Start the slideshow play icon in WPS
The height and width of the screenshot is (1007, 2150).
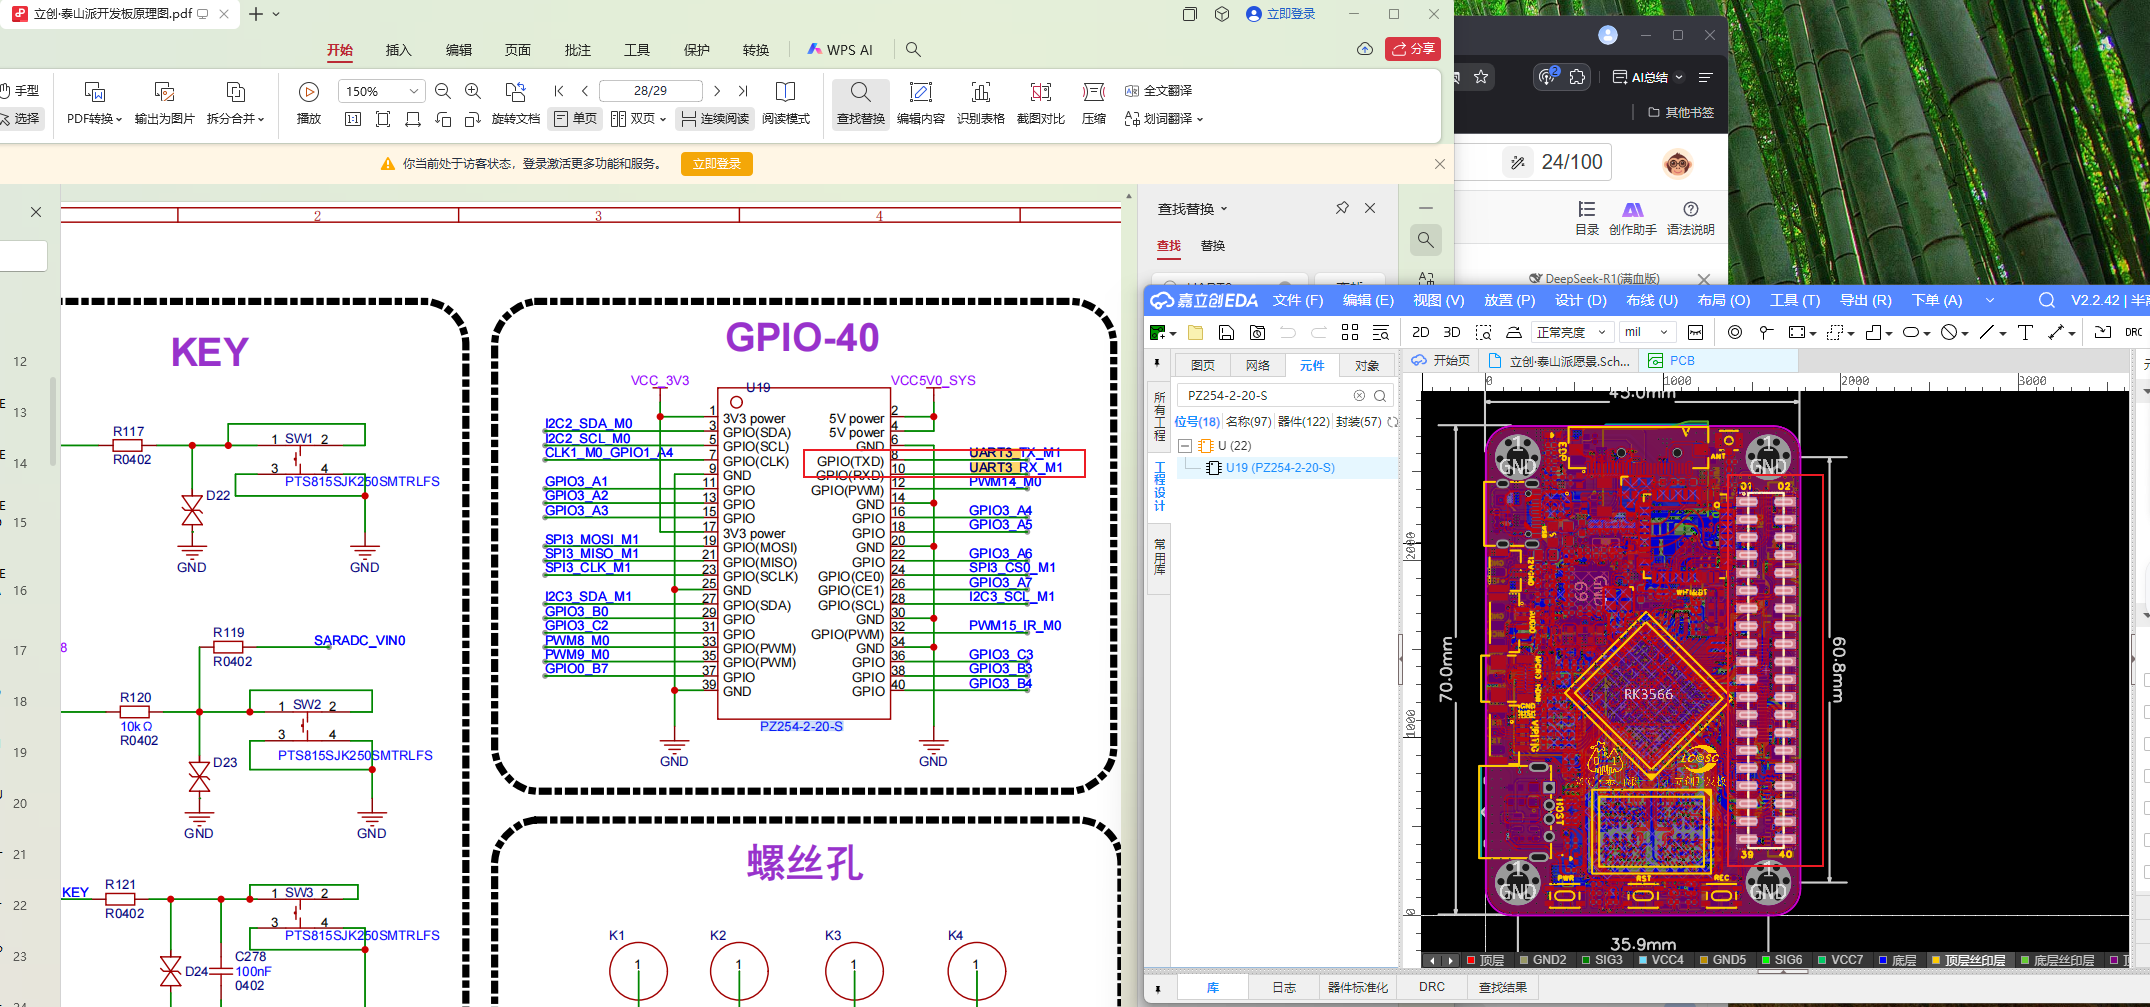309,92
